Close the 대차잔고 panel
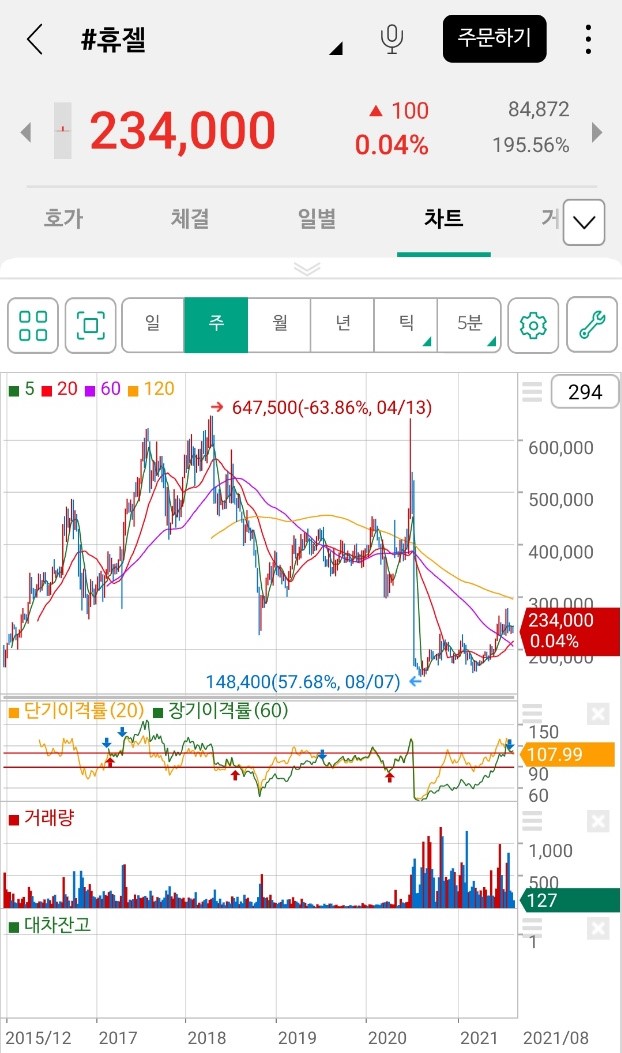622x1053 pixels. pyautogui.click(x=598, y=929)
